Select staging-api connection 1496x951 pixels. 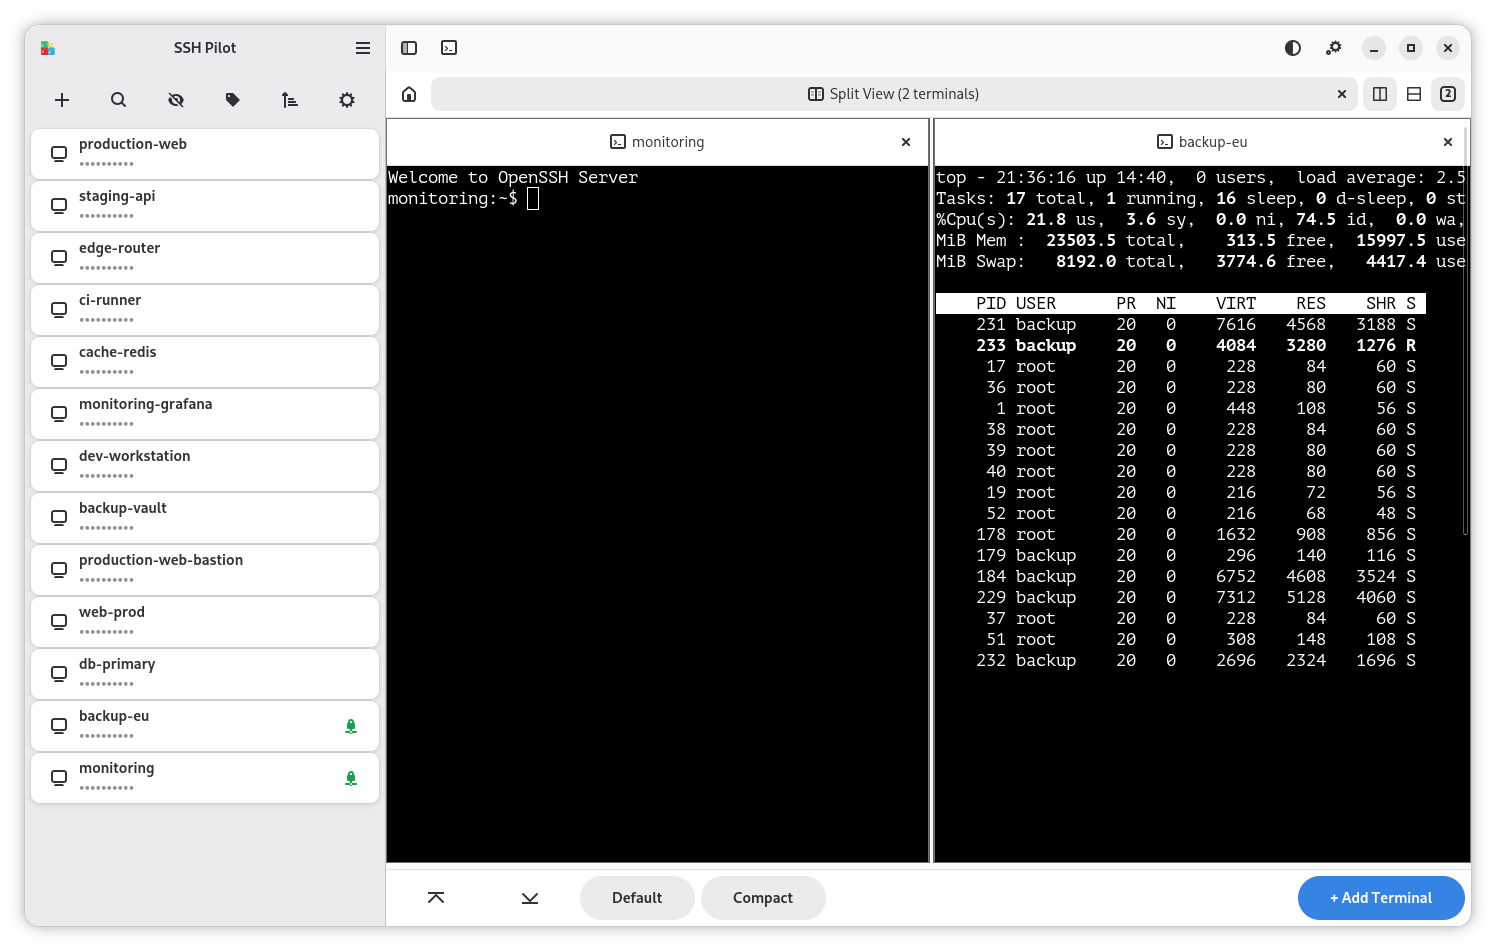(205, 206)
